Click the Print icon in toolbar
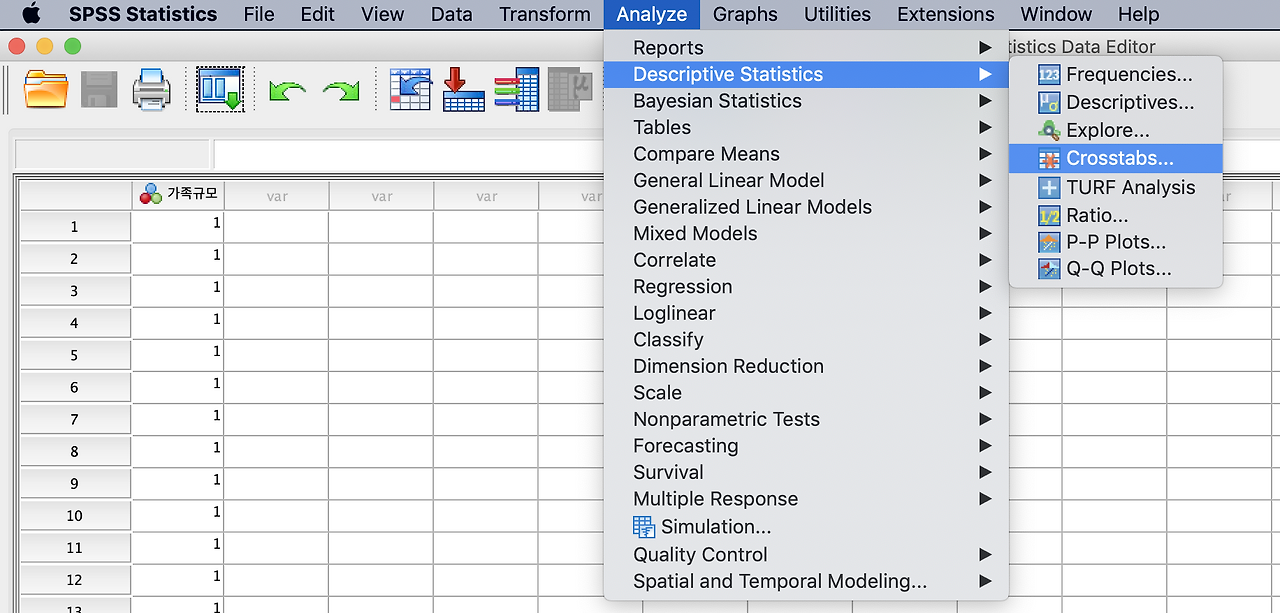The image size is (1280, 613). [x=152, y=89]
